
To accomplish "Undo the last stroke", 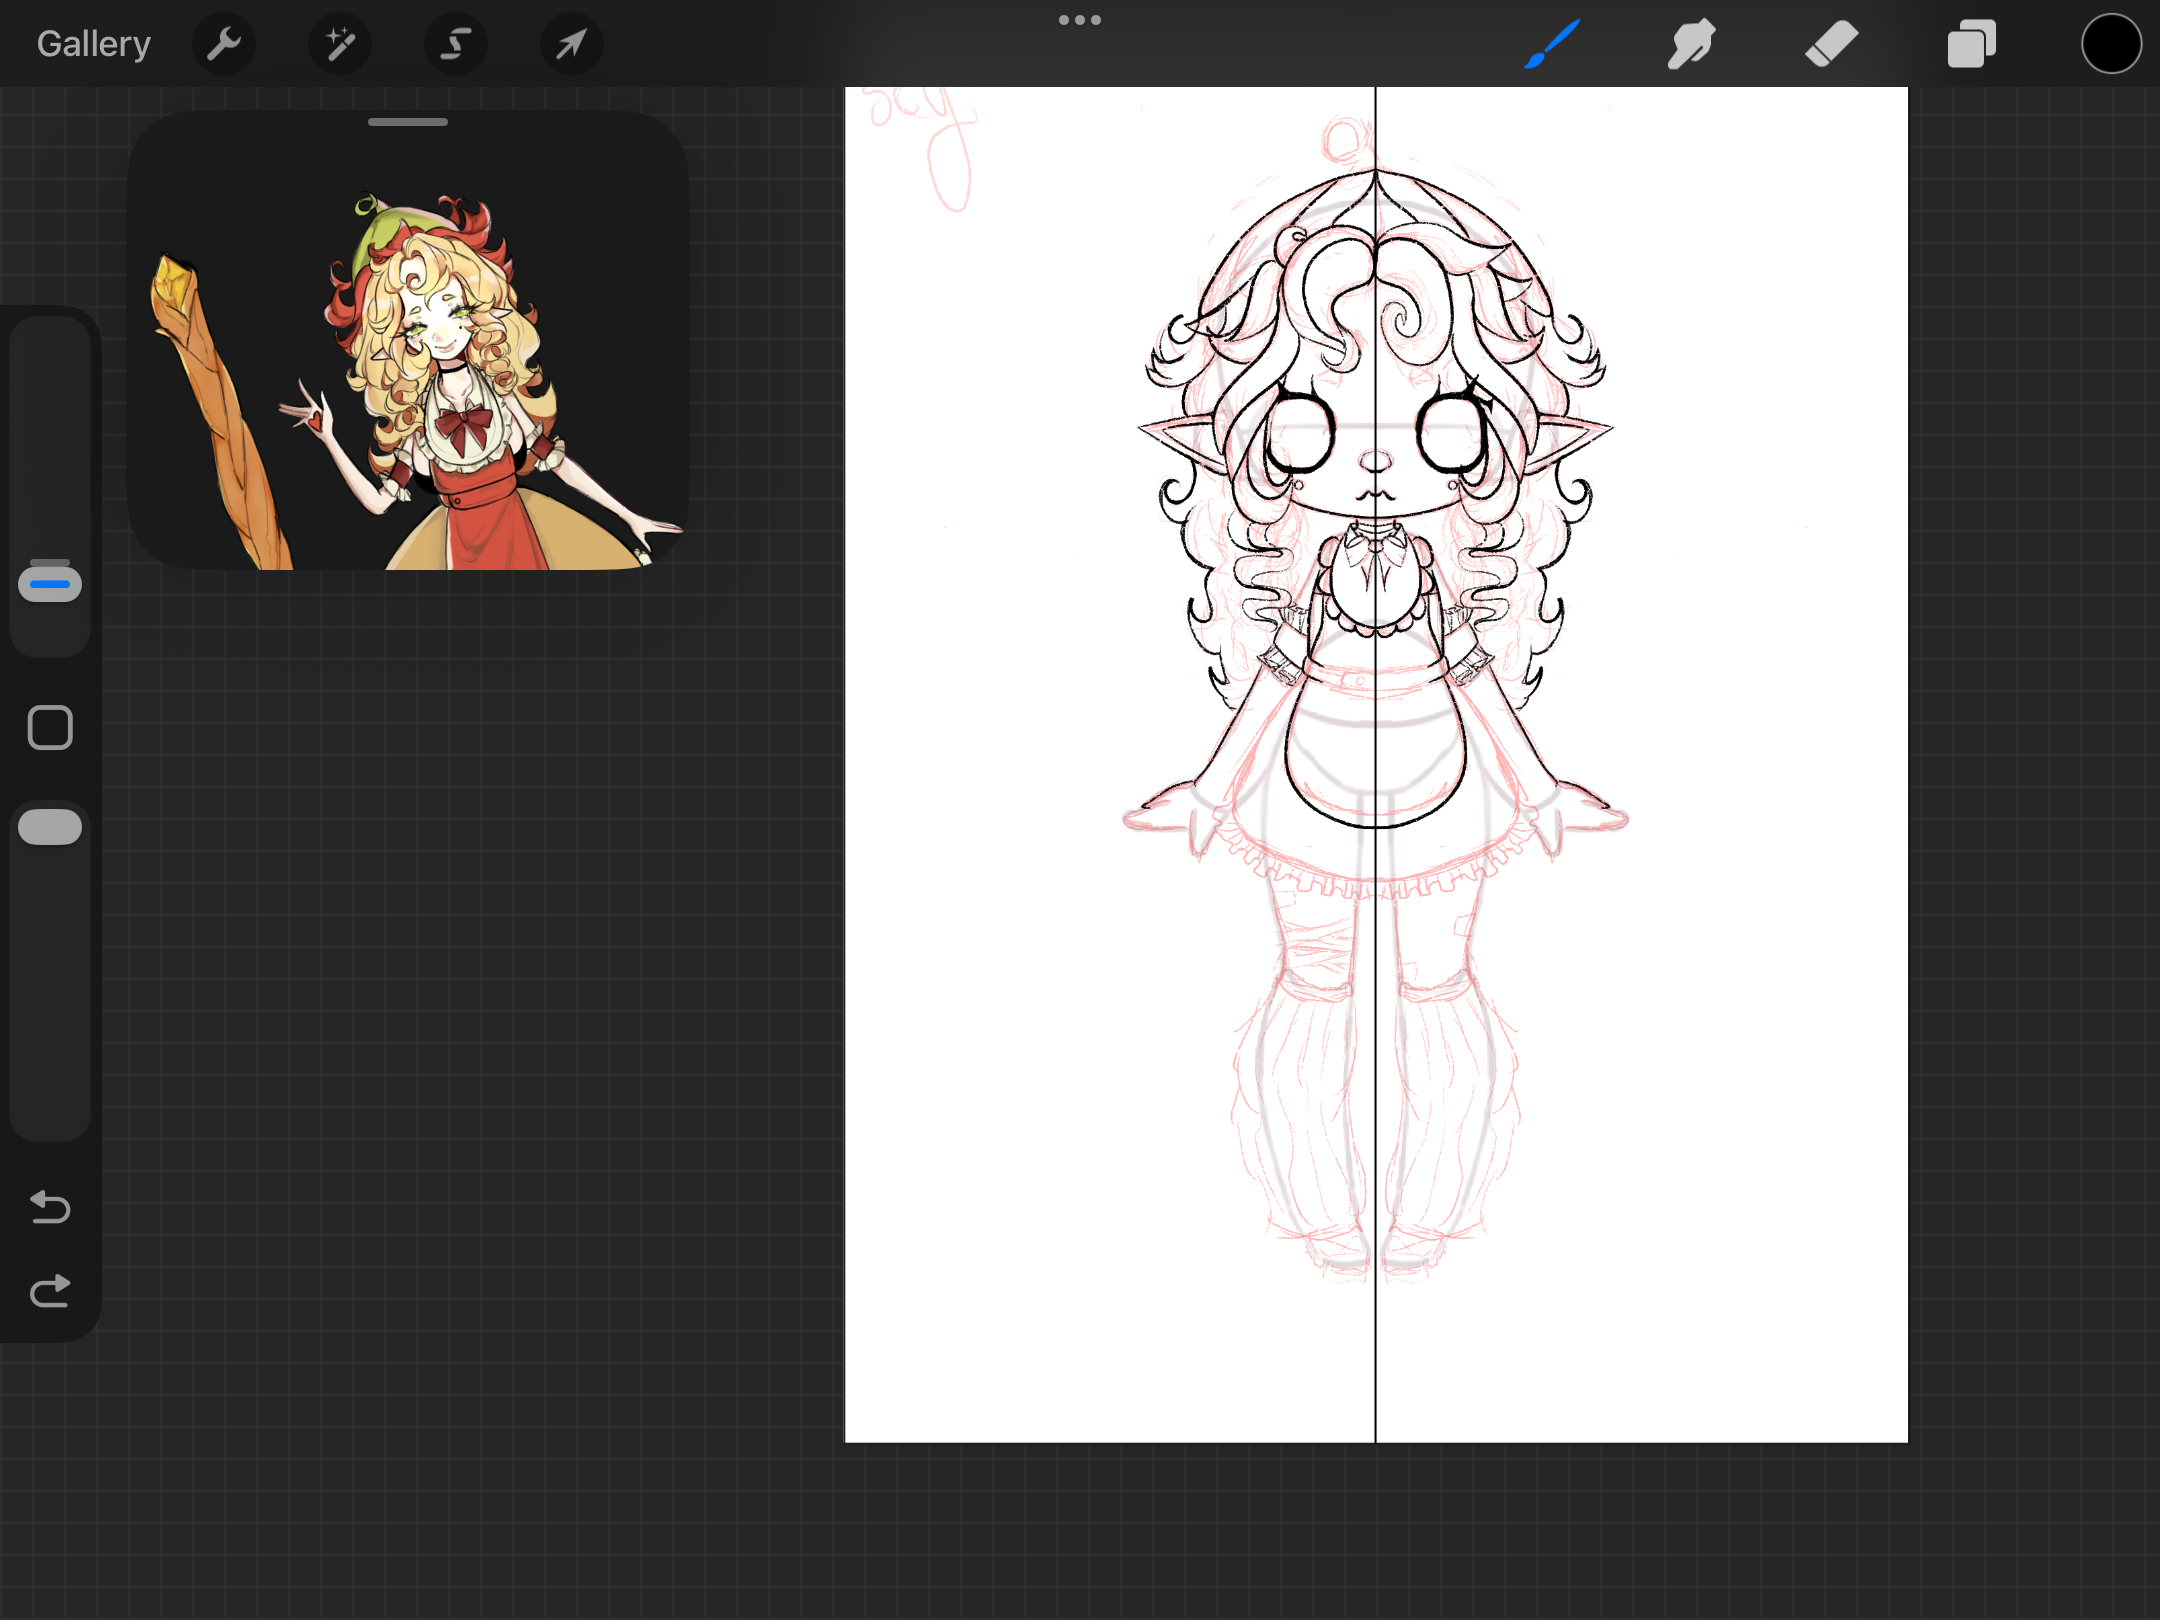I will (x=50, y=1207).
